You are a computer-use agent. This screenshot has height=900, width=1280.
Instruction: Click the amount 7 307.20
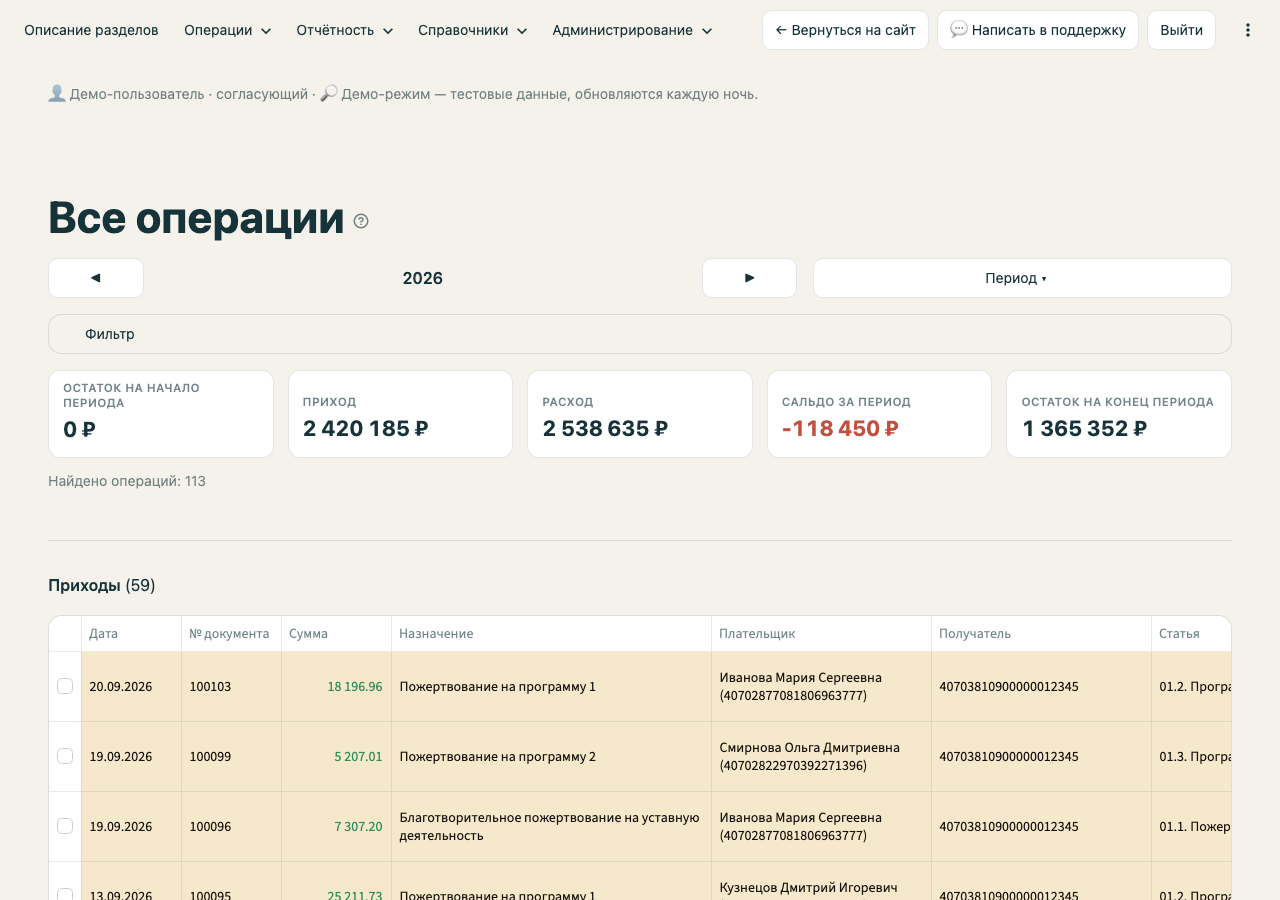(358, 826)
